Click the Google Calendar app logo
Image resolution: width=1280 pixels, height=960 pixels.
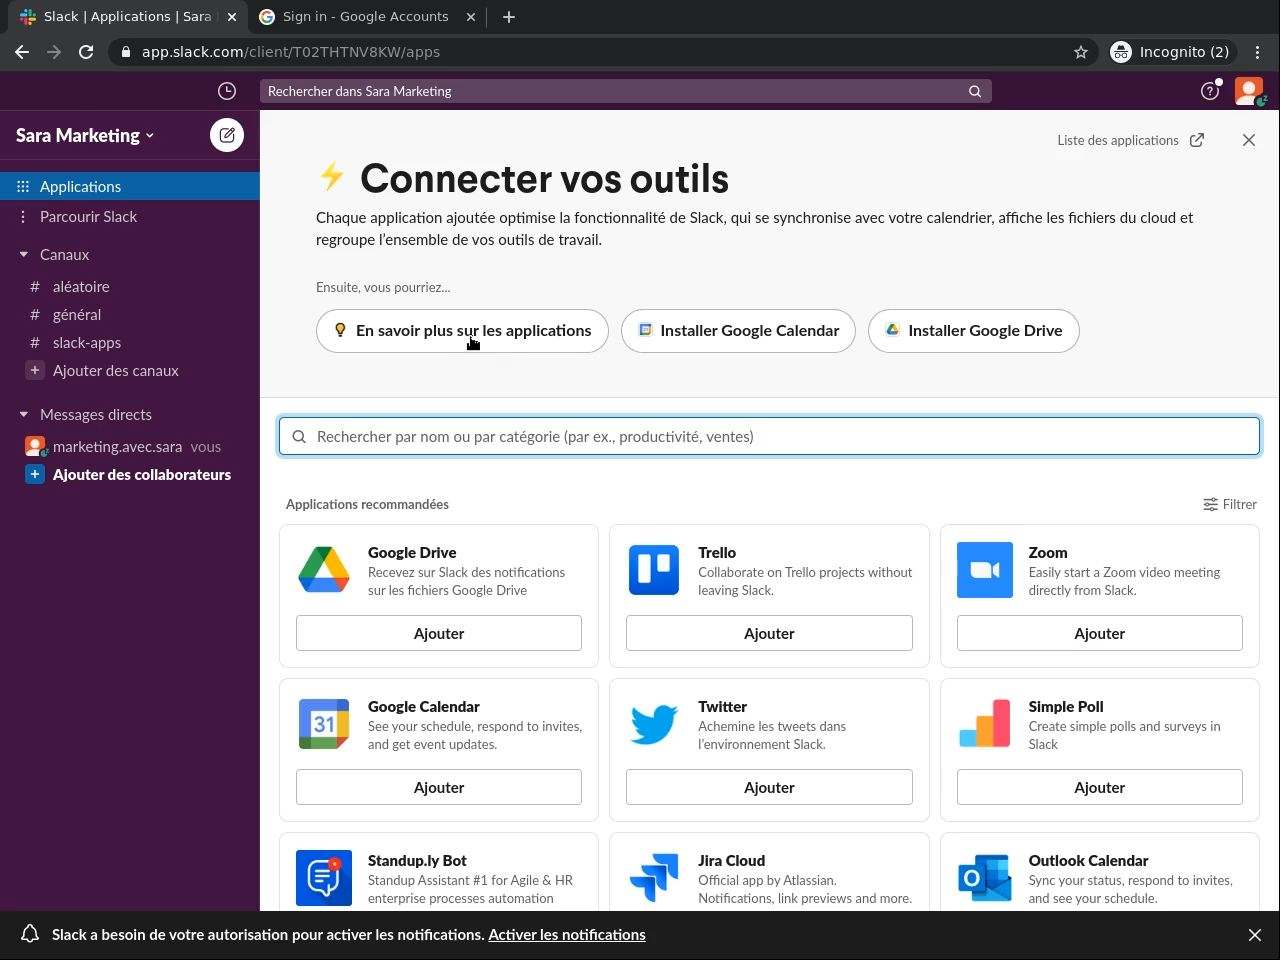tap(324, 724)
